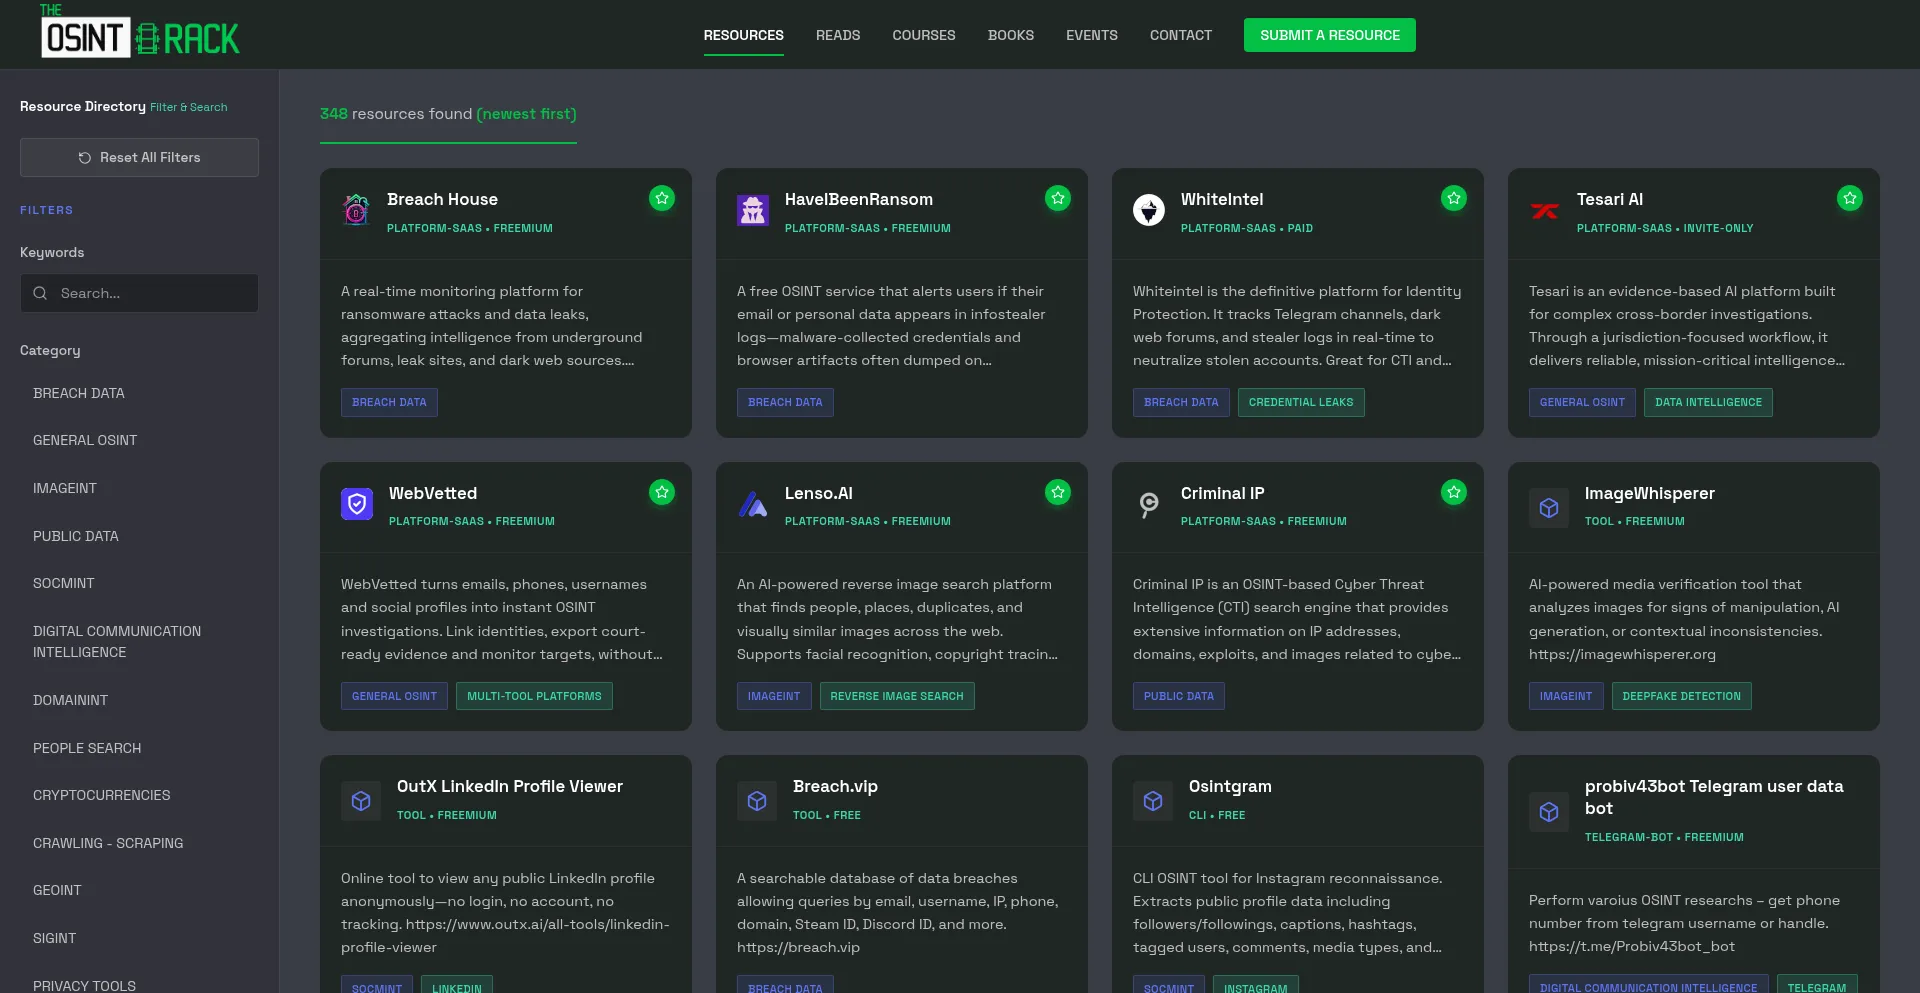Click the featured star badge on Breach House
The image size is (1920, 993).
[x=662, y=198]
